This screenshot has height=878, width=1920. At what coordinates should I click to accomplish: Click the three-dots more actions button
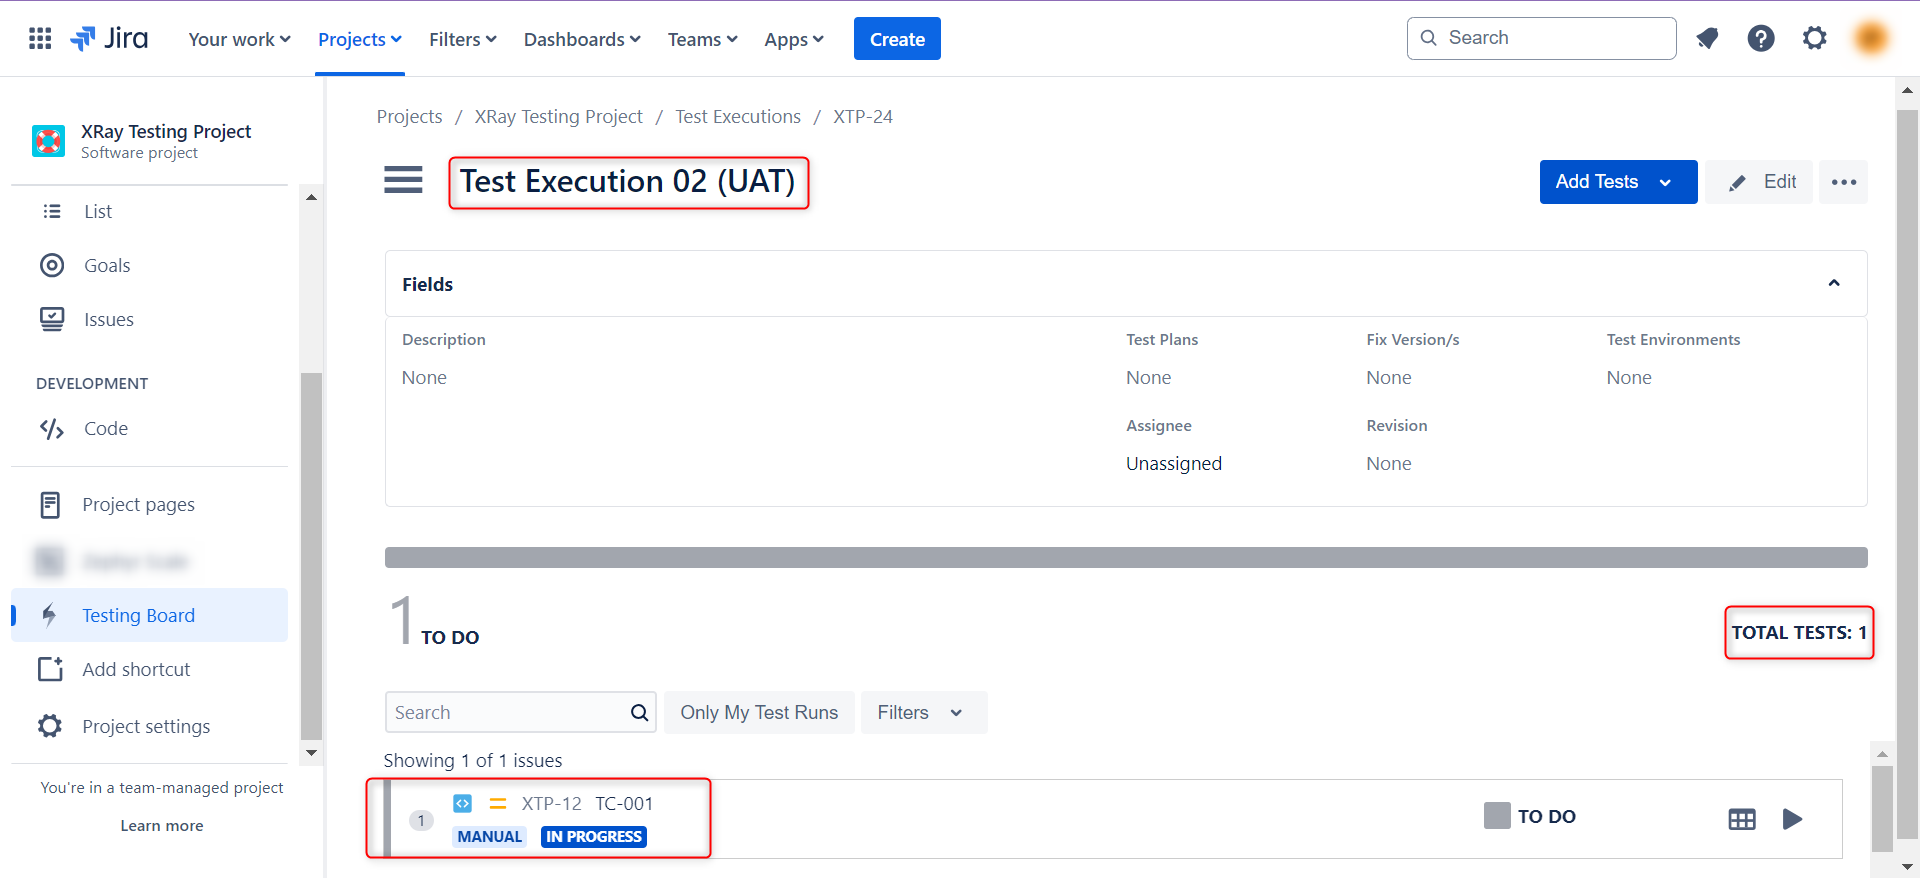(1843, 182)
